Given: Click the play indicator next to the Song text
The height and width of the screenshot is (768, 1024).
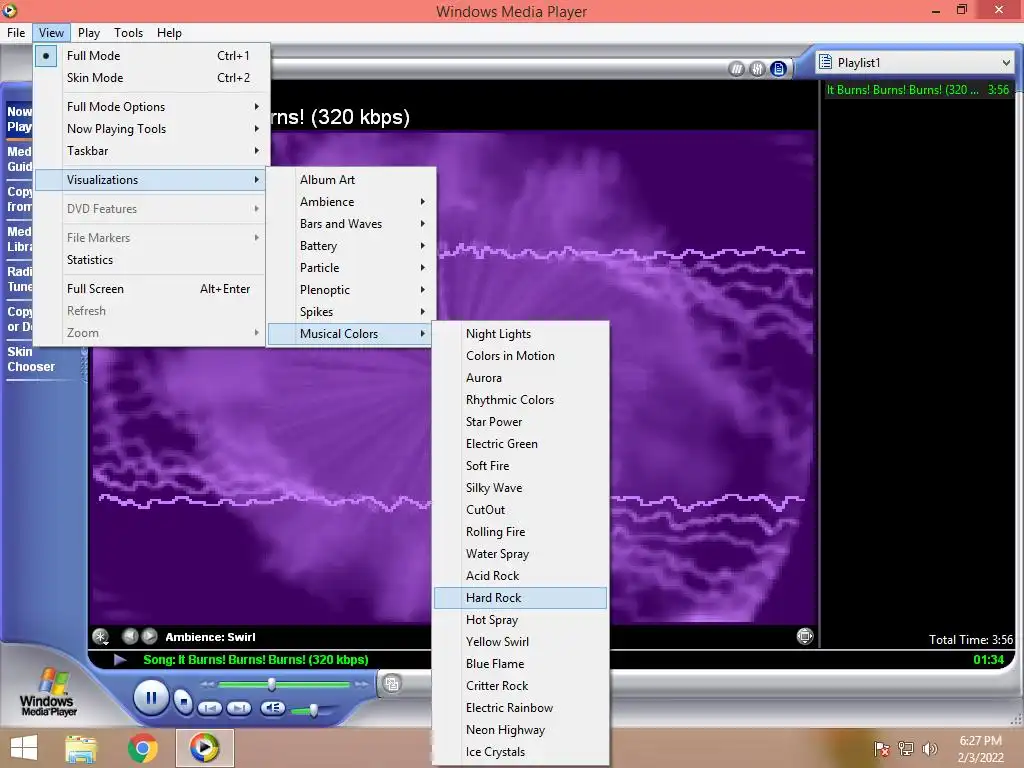Looking at the screenshot, I should tap(120, 660).
